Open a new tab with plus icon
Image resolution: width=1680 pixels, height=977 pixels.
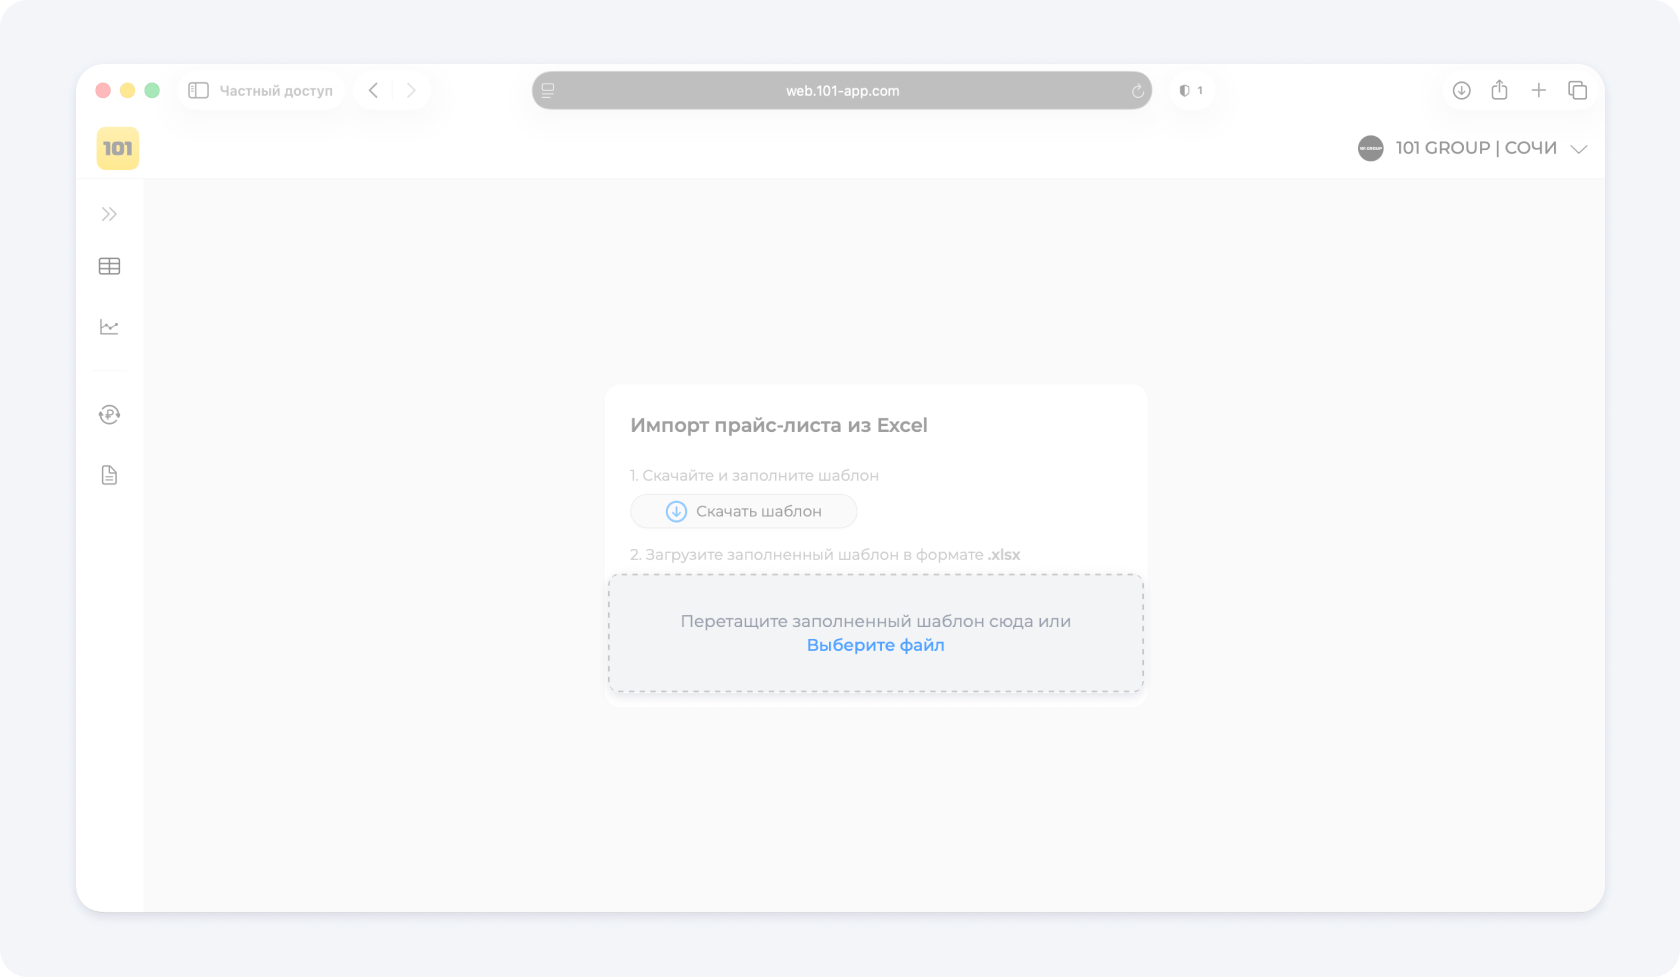1538,91
